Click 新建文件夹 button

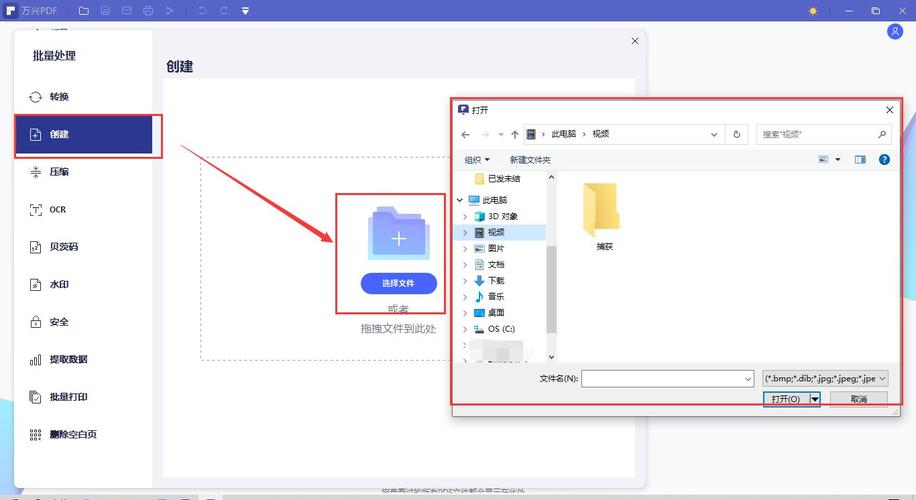point(530,160)
